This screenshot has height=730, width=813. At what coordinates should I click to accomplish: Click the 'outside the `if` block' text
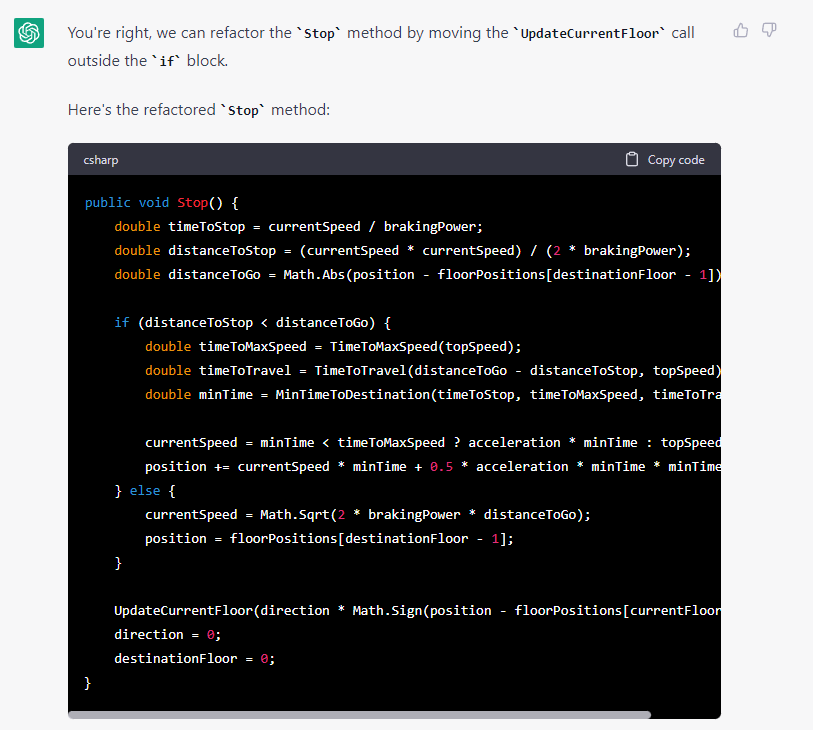(148, 61)
